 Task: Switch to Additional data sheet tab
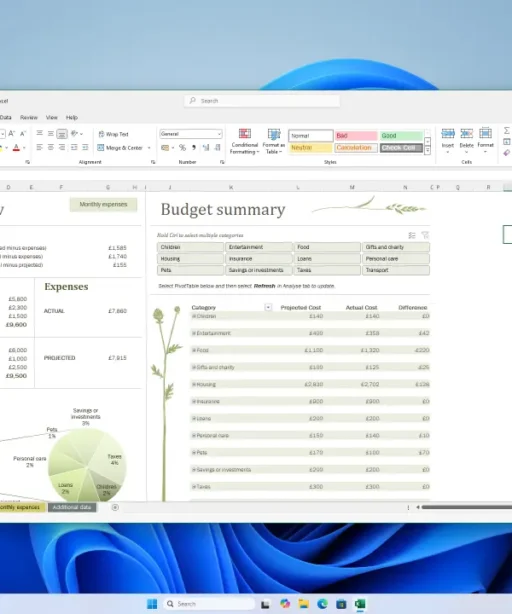72,507
